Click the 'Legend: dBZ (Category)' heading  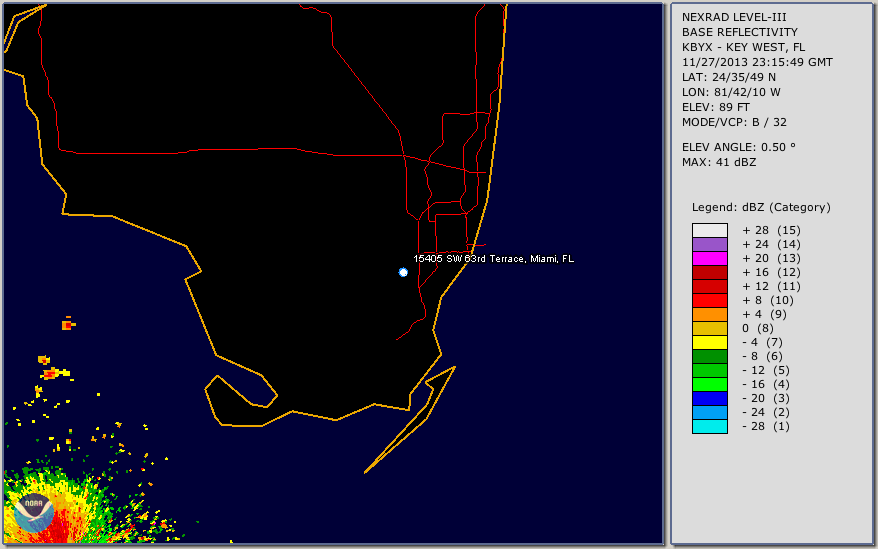(x=761, y=207)
